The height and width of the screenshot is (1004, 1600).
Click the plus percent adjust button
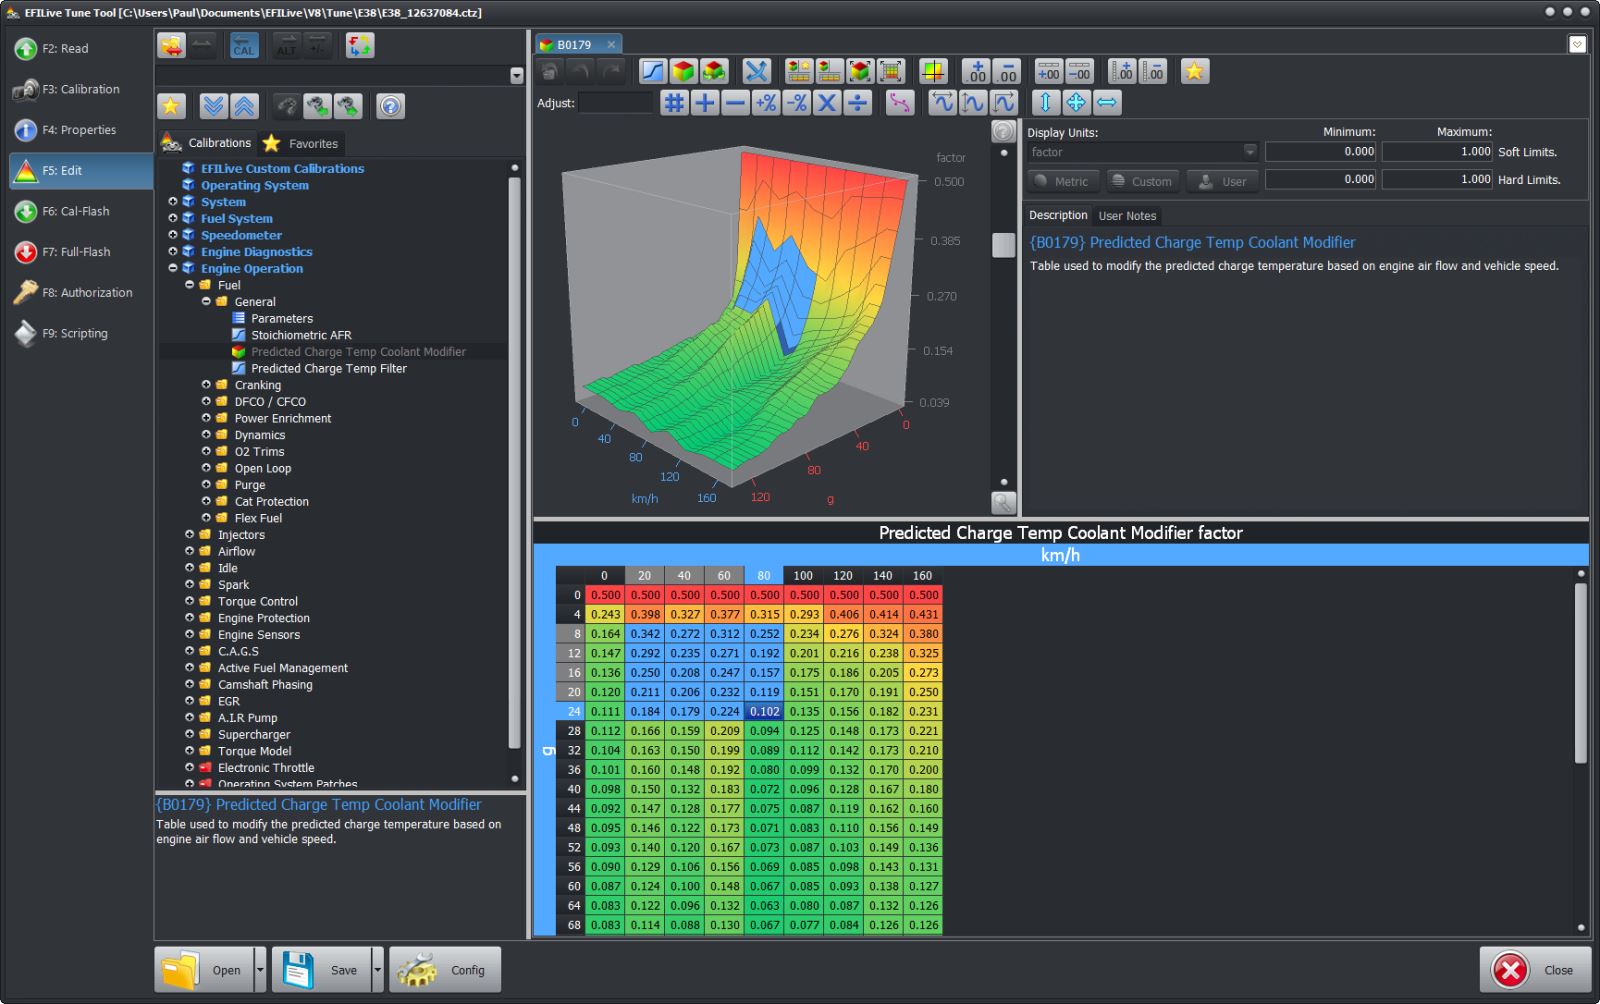[x=766, y=102]
